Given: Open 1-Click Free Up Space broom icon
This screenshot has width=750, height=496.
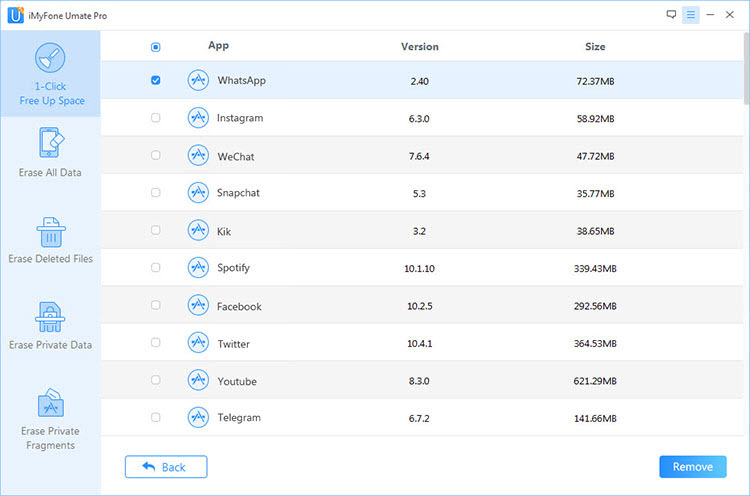Looking at the screenshot, I should pos(50,57).
